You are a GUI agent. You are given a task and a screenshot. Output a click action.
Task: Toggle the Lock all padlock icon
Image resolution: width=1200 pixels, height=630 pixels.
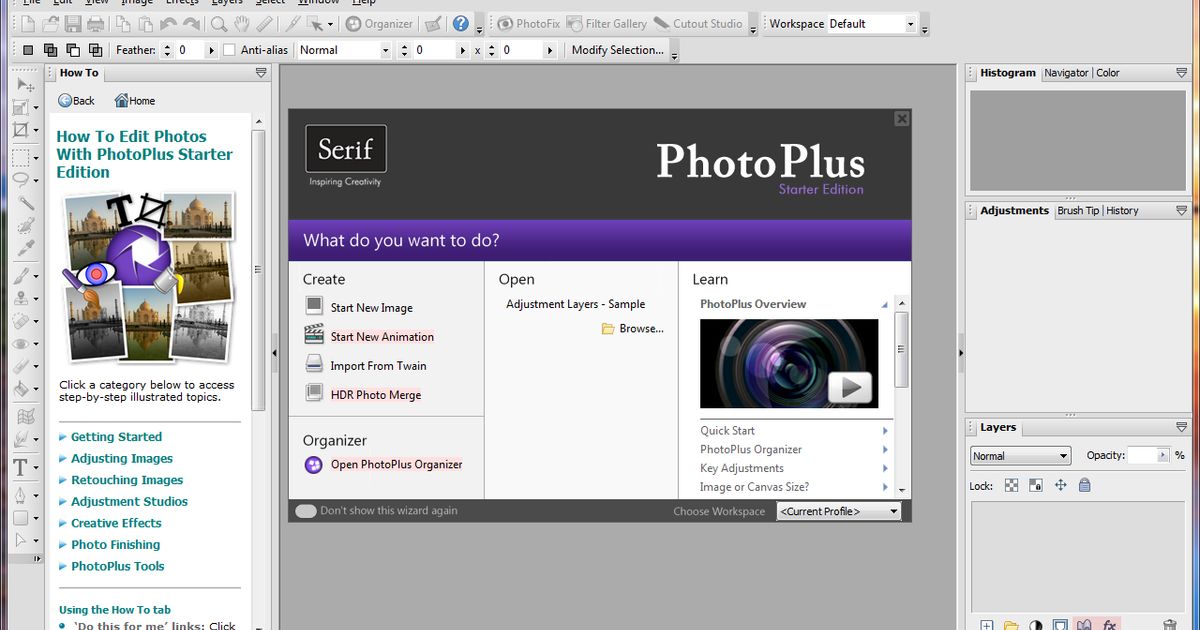coord(1085,485)
